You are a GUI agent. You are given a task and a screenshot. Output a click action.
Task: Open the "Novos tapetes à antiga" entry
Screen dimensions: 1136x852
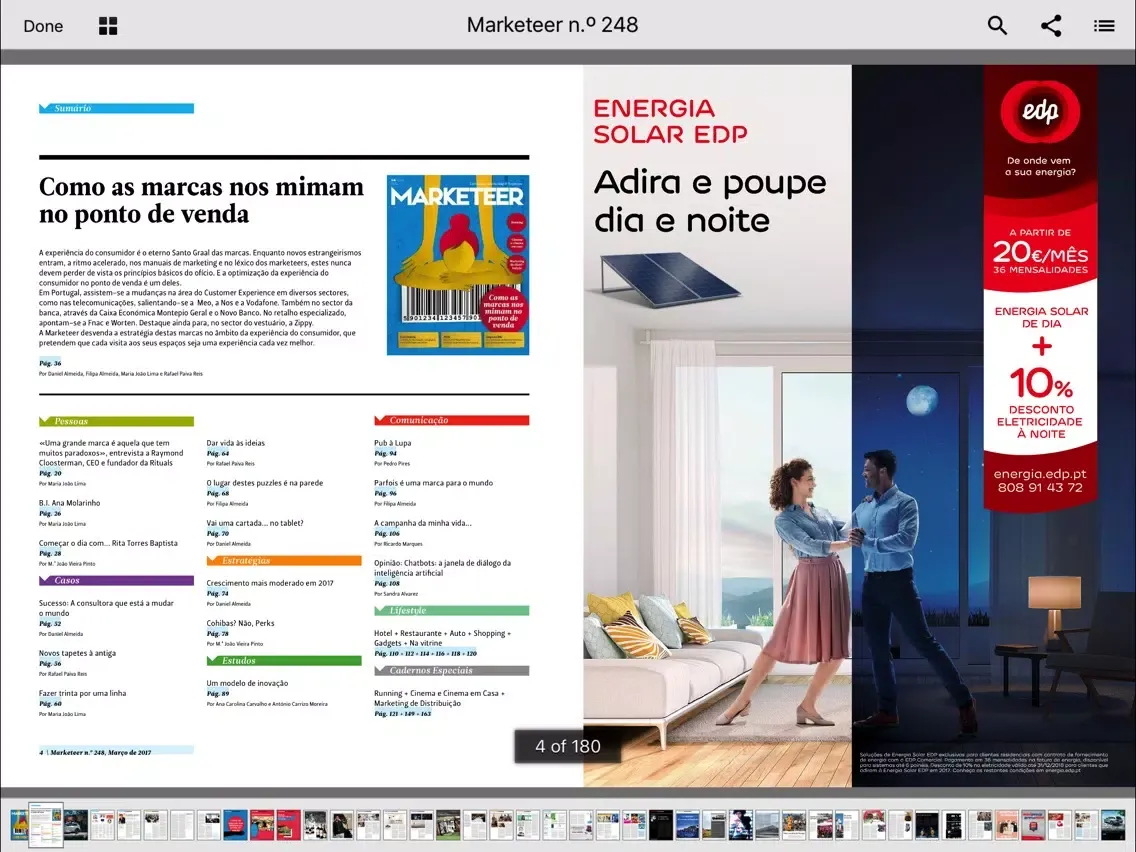[78, 653]
